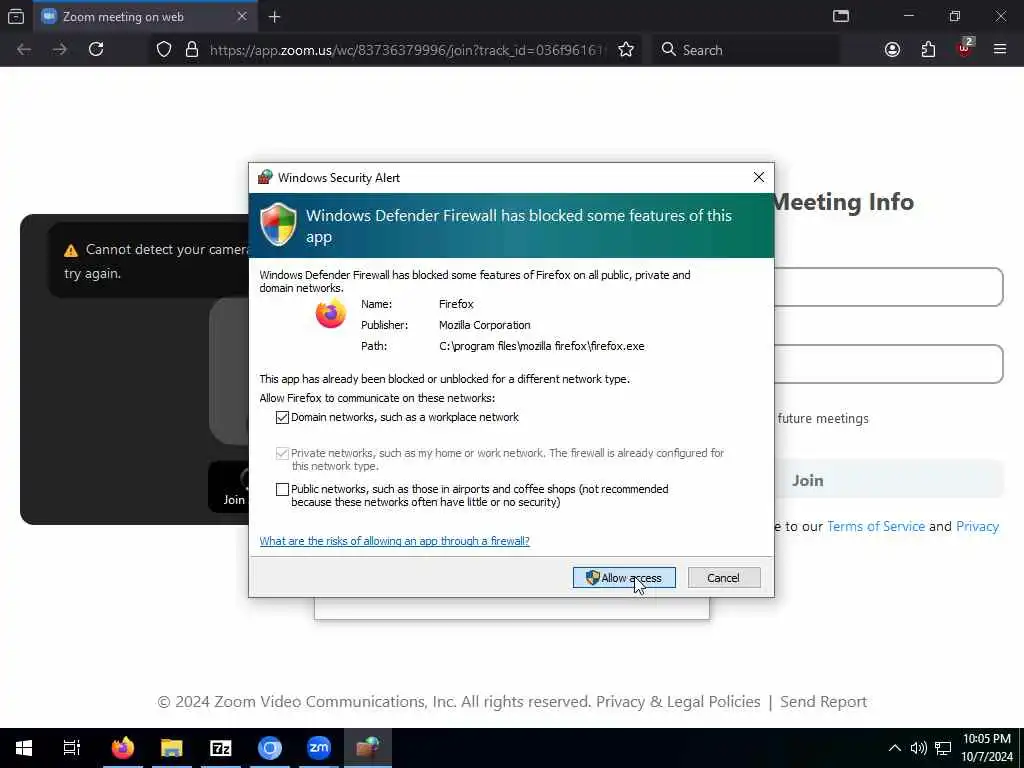
Task: Click the Search box in toolbar
Action: point(746,50)
